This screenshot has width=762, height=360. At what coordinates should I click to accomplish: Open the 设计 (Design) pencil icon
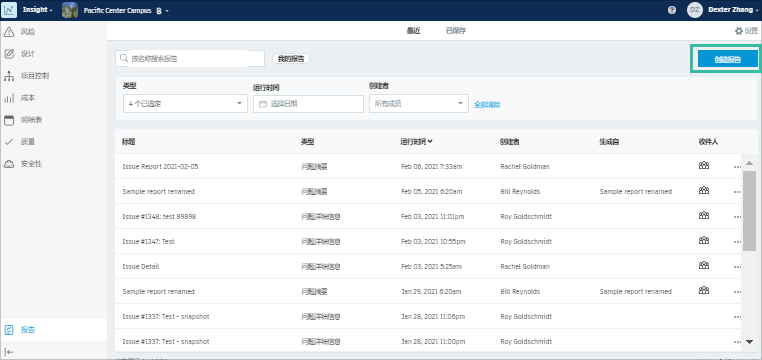(9, 54)
